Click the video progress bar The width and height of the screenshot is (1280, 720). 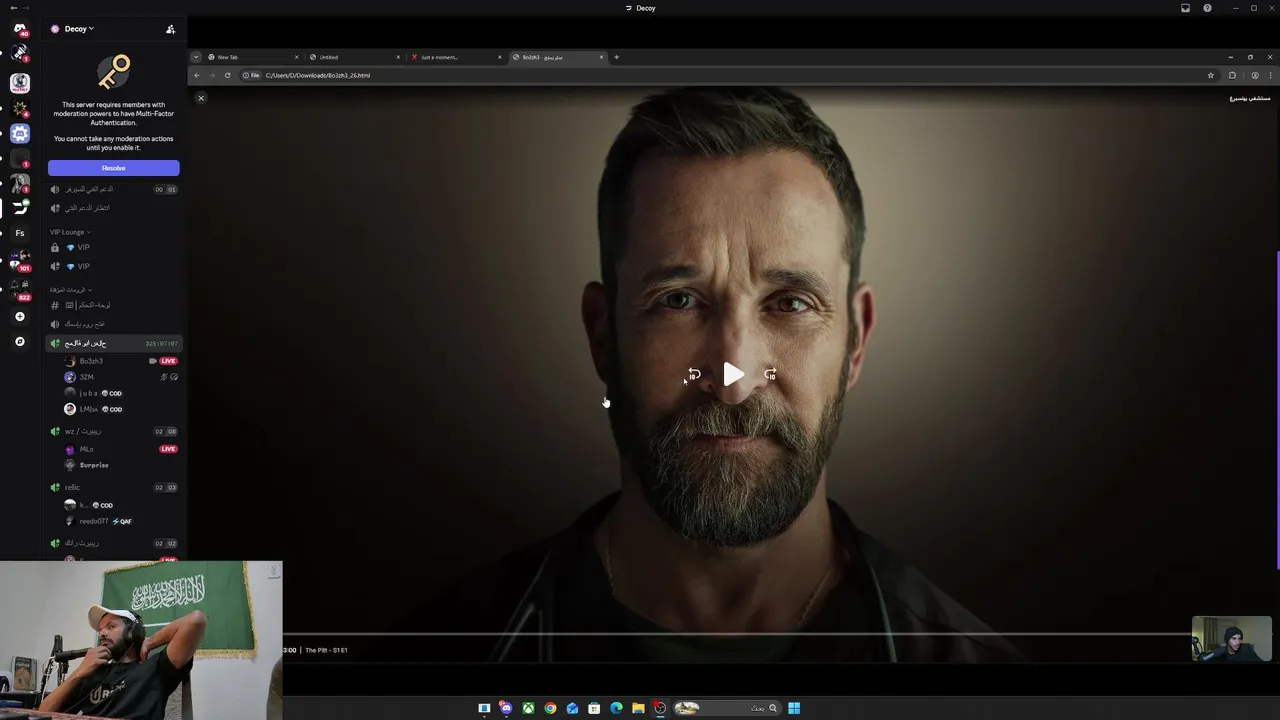point(736,634)
